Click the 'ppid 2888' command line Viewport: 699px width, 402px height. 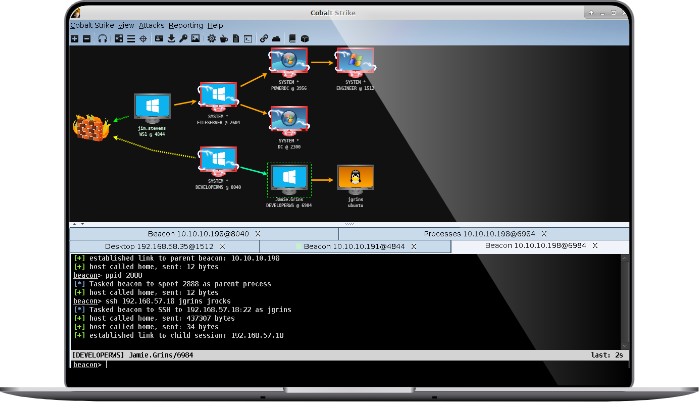coord(107,275)
